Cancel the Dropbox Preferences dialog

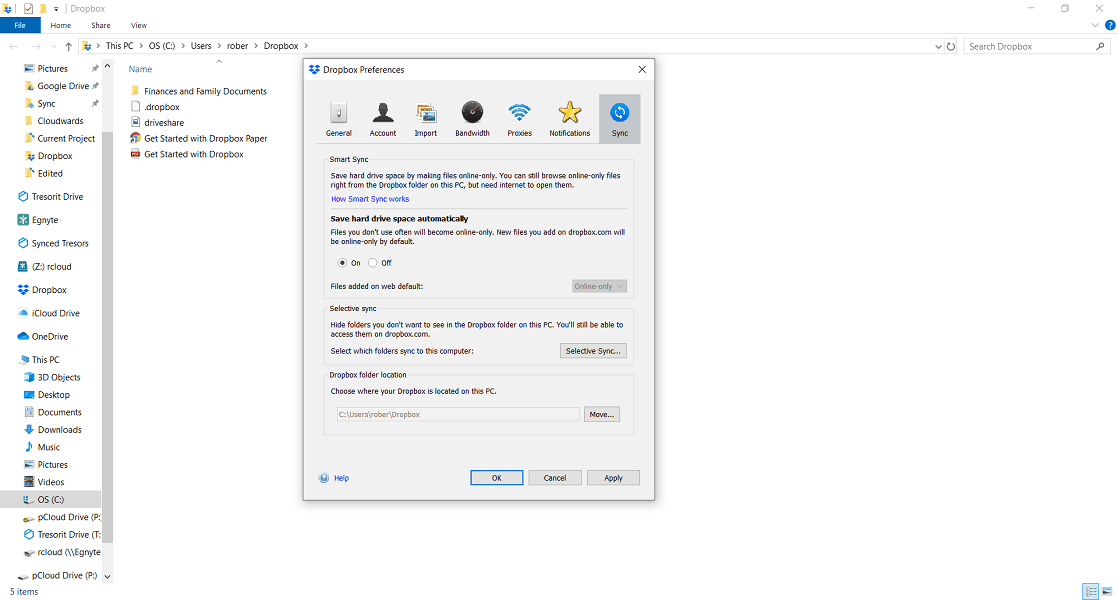tap(555, 478)
